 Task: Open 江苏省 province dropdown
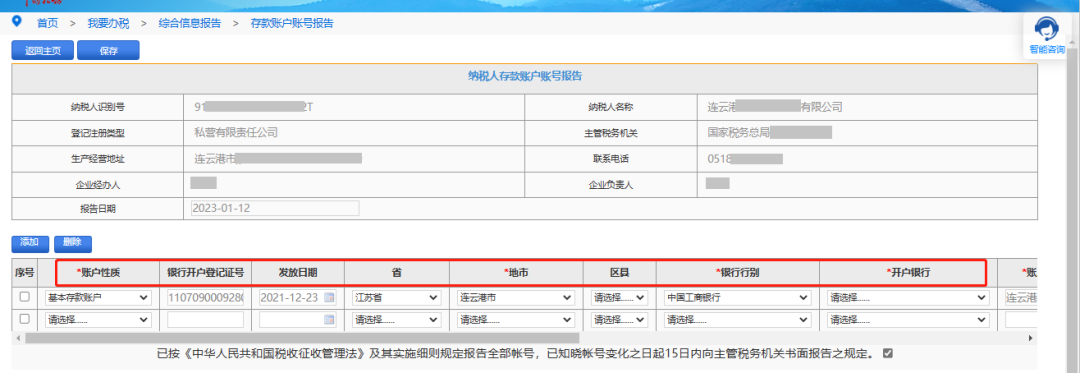click(396, 298)
